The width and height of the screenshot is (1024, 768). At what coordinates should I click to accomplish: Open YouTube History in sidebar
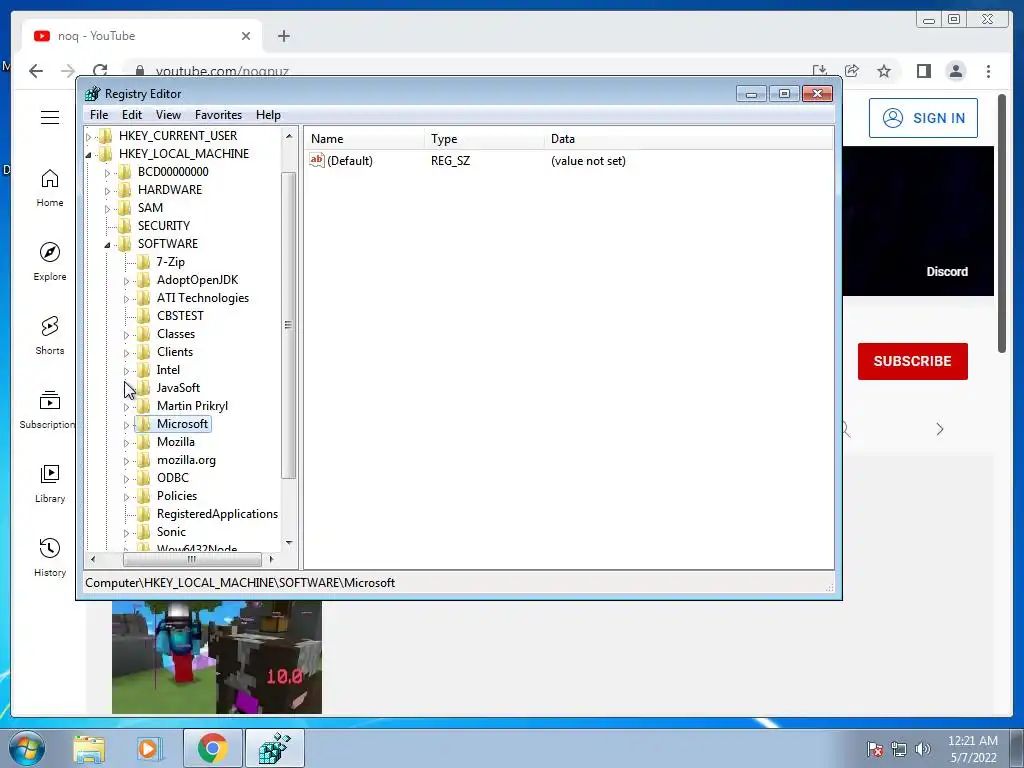(x=50, y=558)
